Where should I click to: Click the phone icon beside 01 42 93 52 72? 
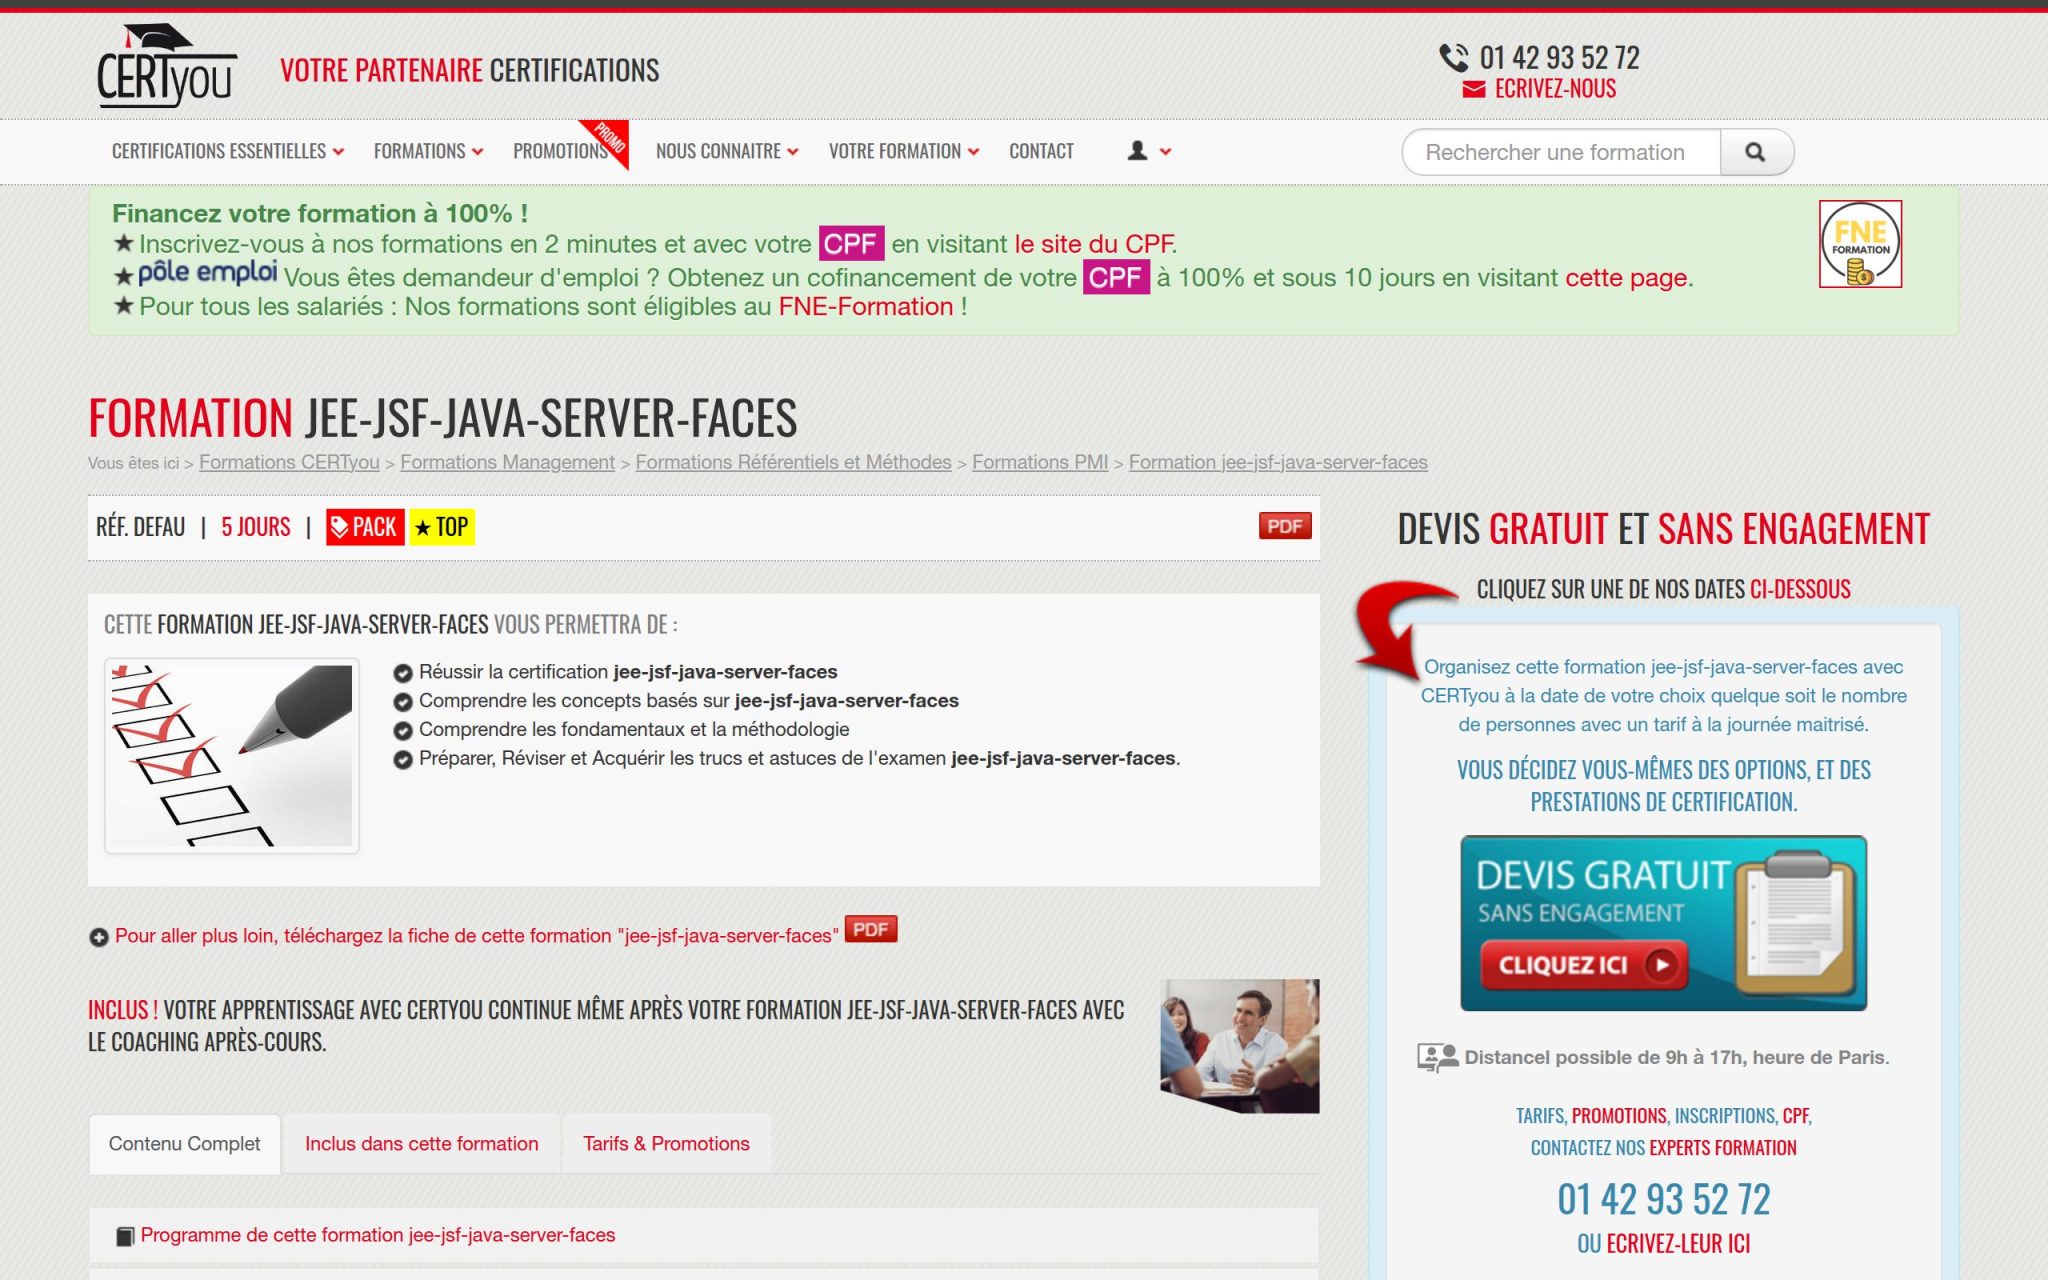pos(1454,58)
